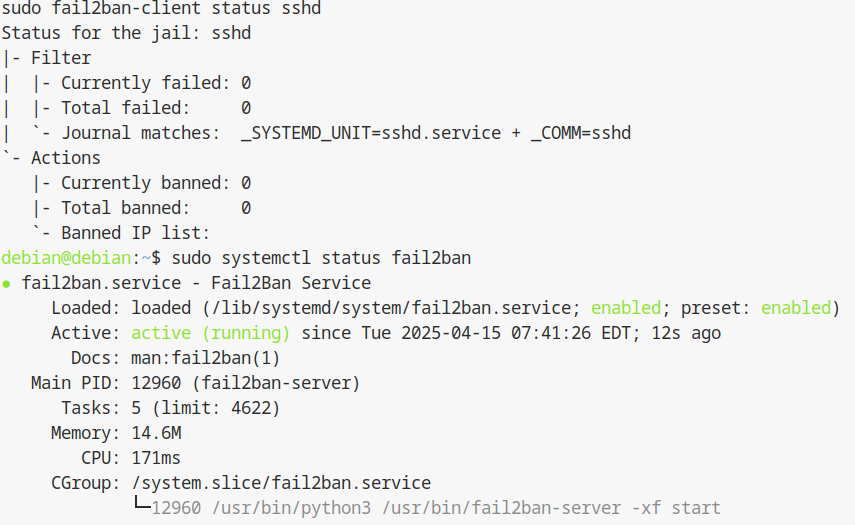Click the green status dot before fail2ban.service
The height and width of the screenshot is (525, 855).
7,283
